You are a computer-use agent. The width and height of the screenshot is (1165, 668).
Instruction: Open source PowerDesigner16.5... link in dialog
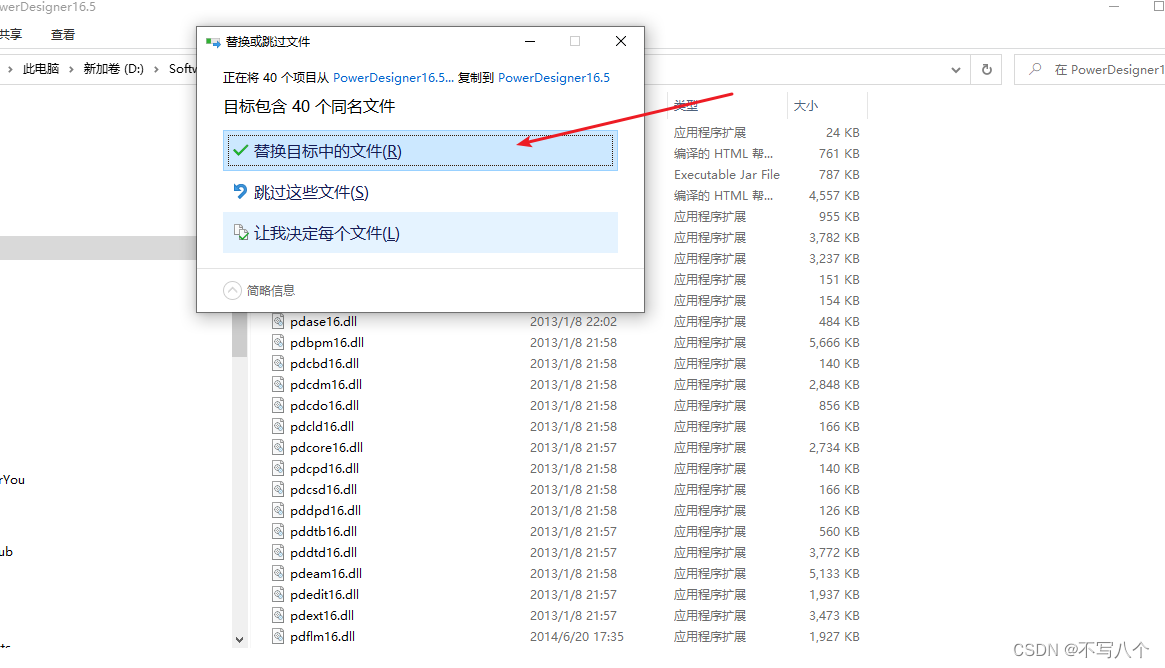pyautogui.click(x=393, y=77)
